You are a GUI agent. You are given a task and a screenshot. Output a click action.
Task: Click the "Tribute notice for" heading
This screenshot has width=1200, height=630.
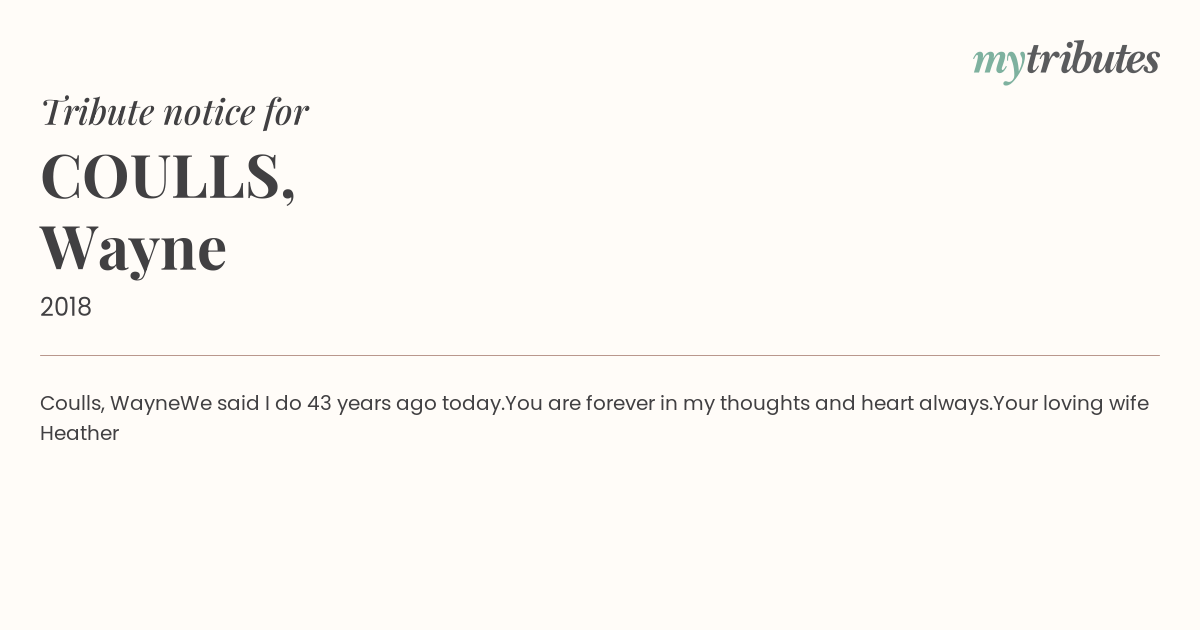click(x=174, y=112)
